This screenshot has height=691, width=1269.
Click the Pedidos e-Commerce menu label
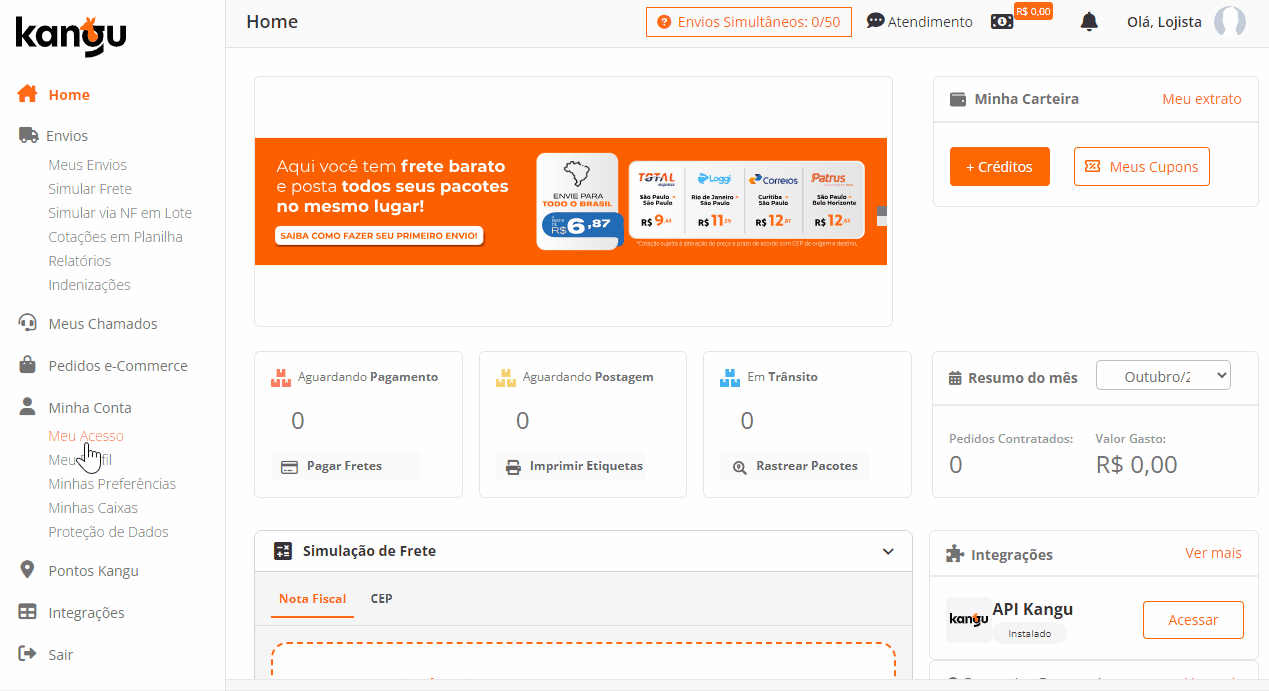point(118,366)
